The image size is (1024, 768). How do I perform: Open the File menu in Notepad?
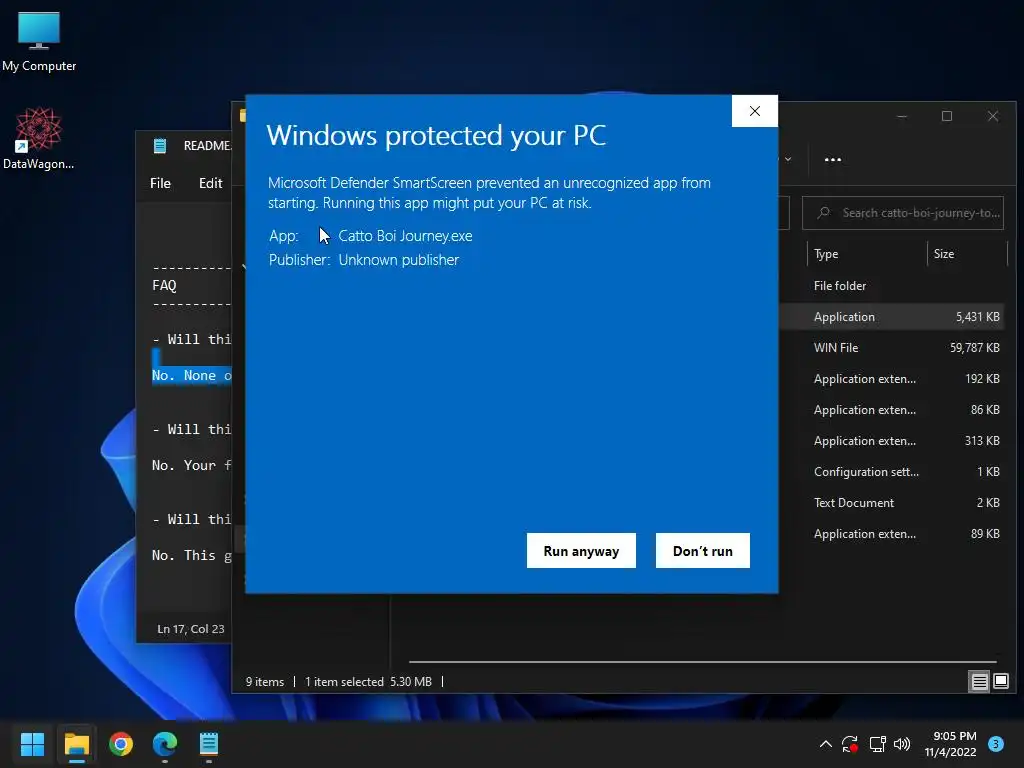[x=160, y=184]
